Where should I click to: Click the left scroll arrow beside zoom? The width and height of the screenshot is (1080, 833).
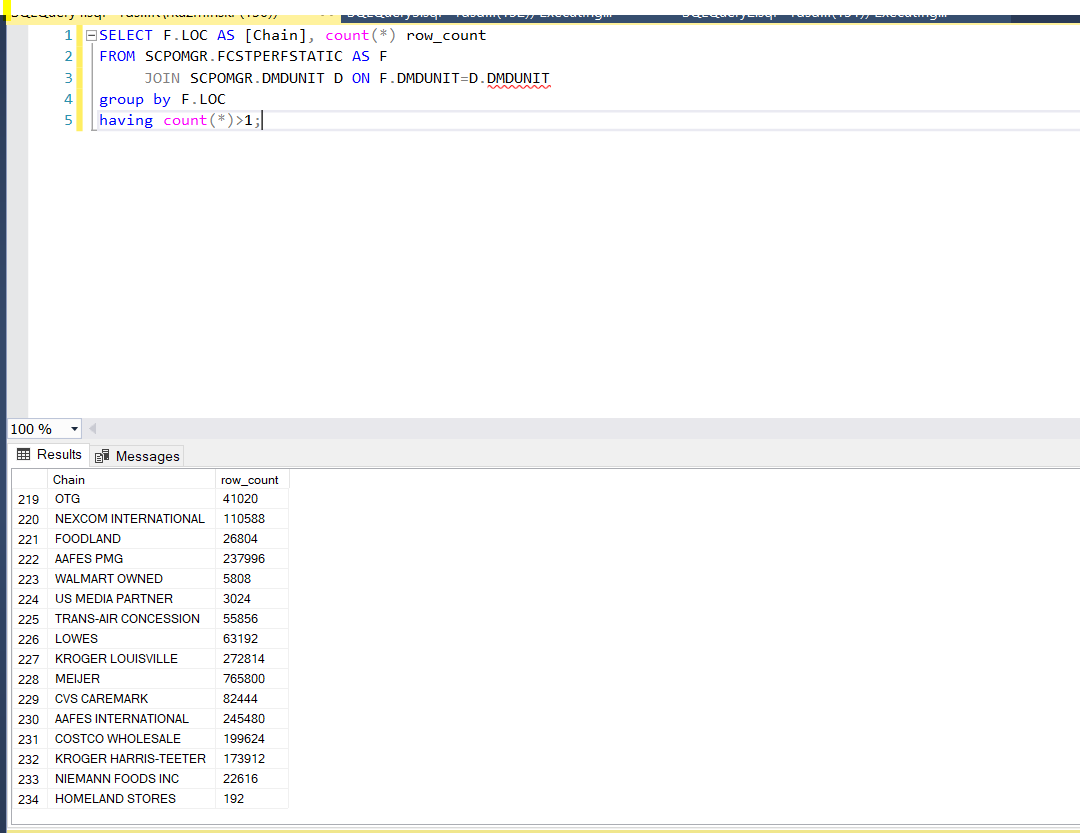(x=93, y=429)
